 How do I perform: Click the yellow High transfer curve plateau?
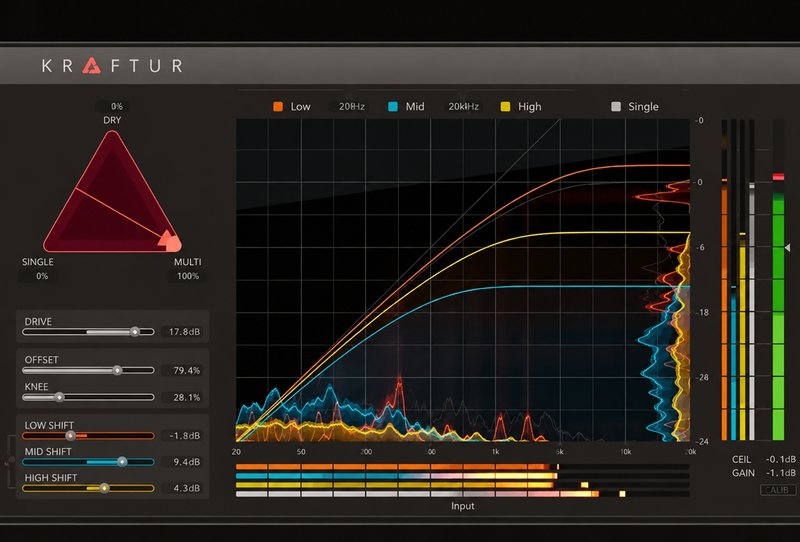tap(612, 233)
